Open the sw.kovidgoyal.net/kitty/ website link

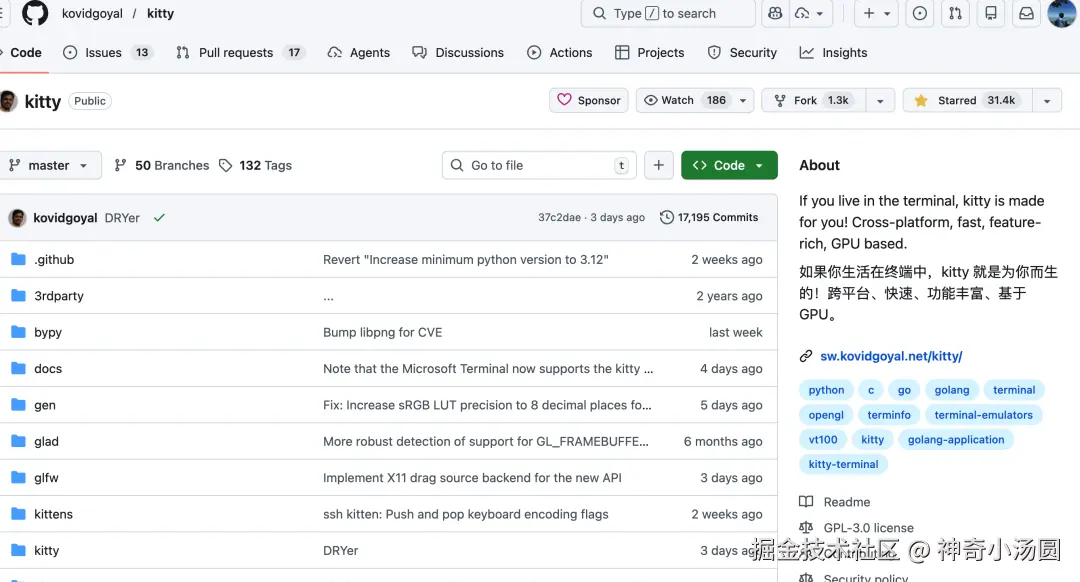pos(891,356)
